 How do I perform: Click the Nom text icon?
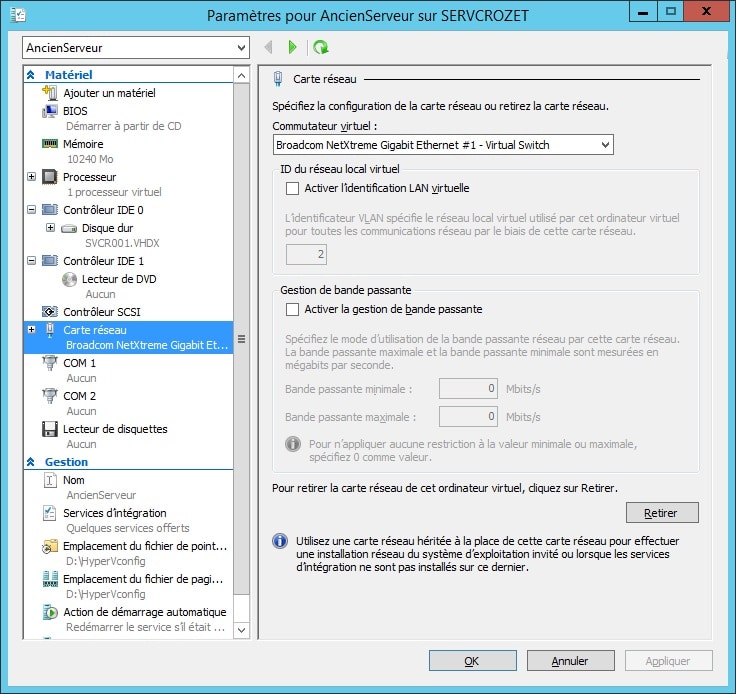(50, 480)
